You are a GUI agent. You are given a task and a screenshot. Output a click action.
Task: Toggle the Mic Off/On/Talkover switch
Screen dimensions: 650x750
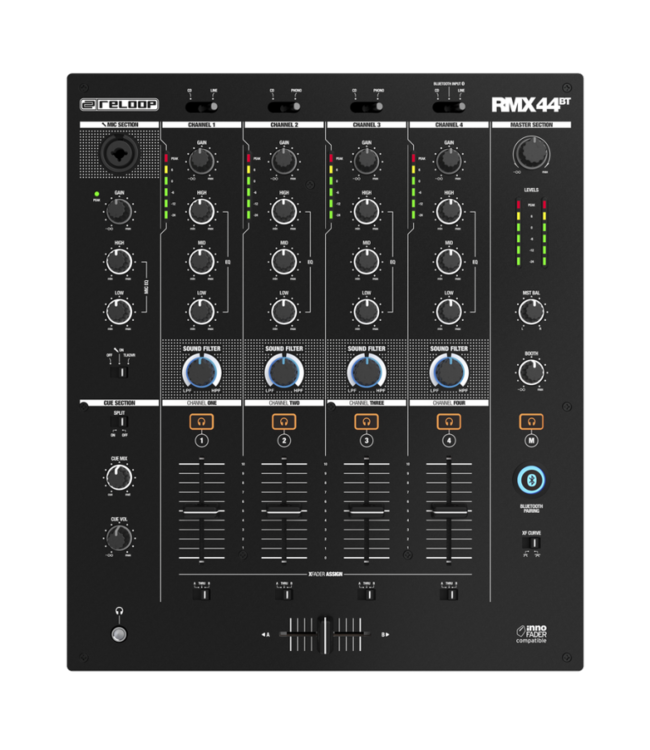[x=119, y=372]
